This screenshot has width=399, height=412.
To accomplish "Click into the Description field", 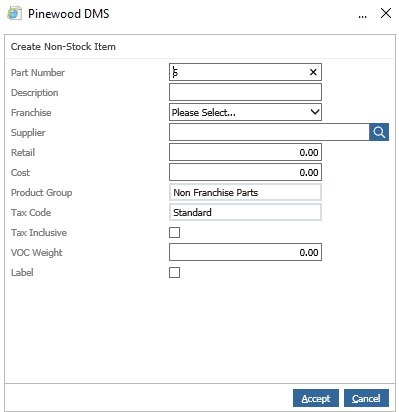I will click(245, 92).
